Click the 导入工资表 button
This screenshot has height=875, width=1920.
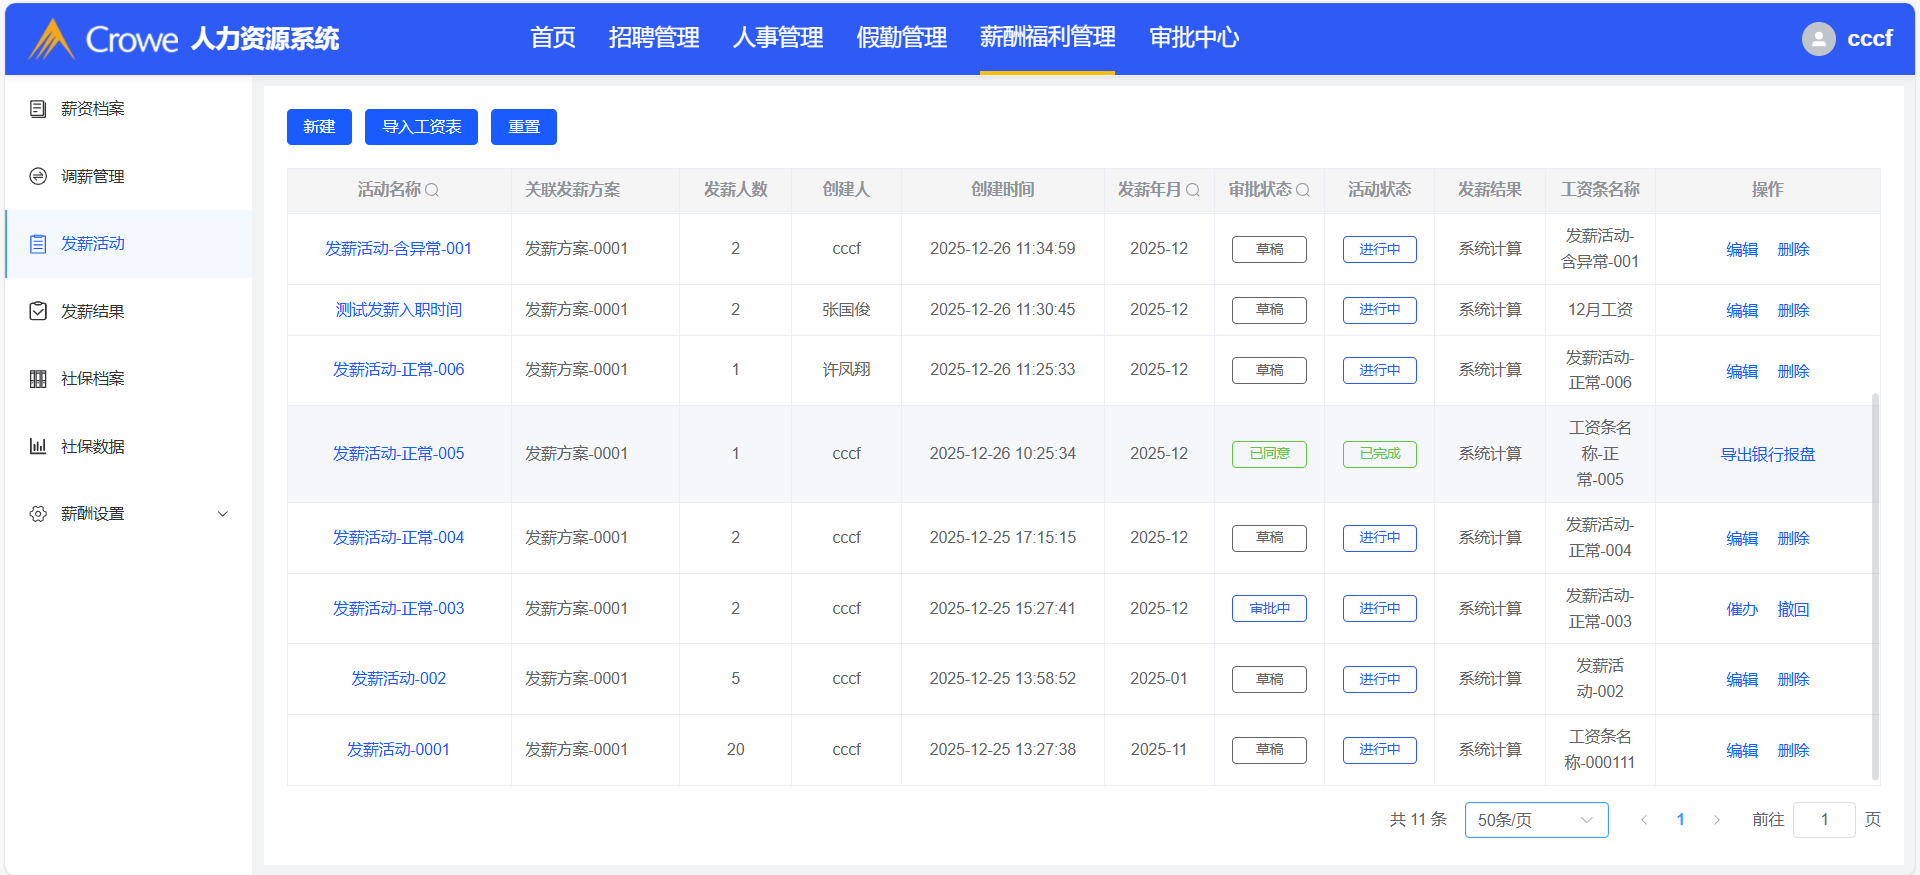pos(421,127)
